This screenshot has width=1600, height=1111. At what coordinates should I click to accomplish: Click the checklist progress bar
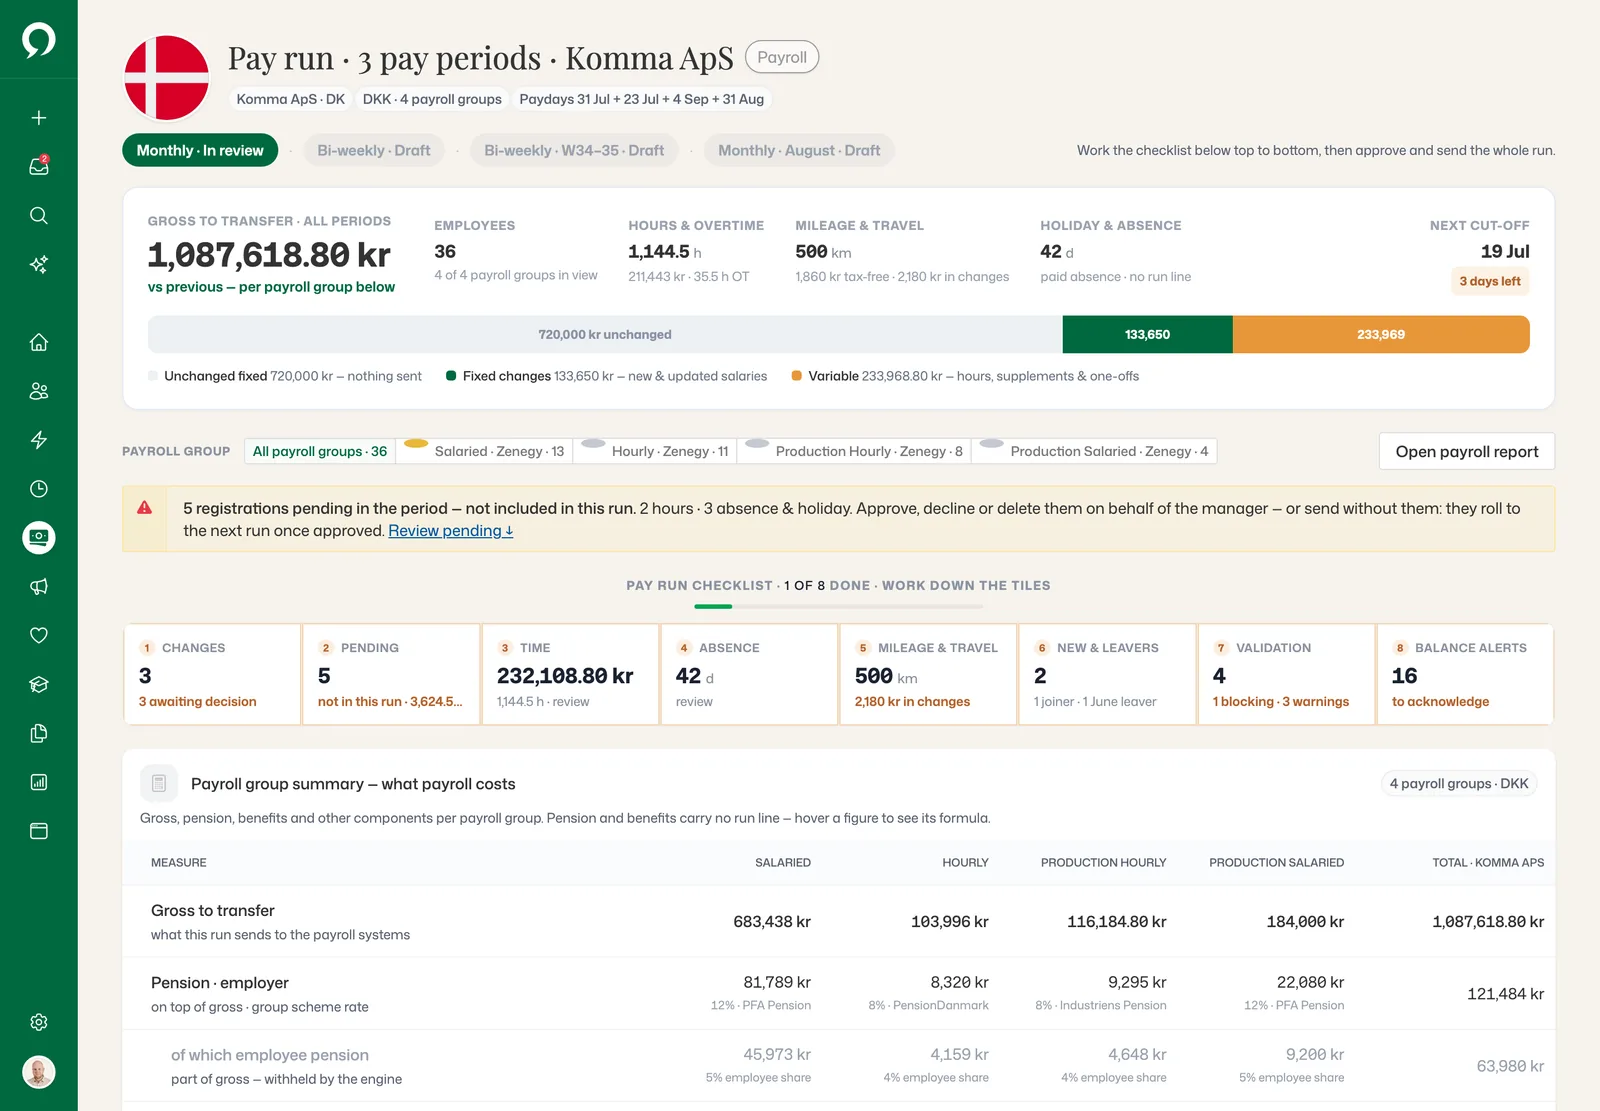coord(838,606)
